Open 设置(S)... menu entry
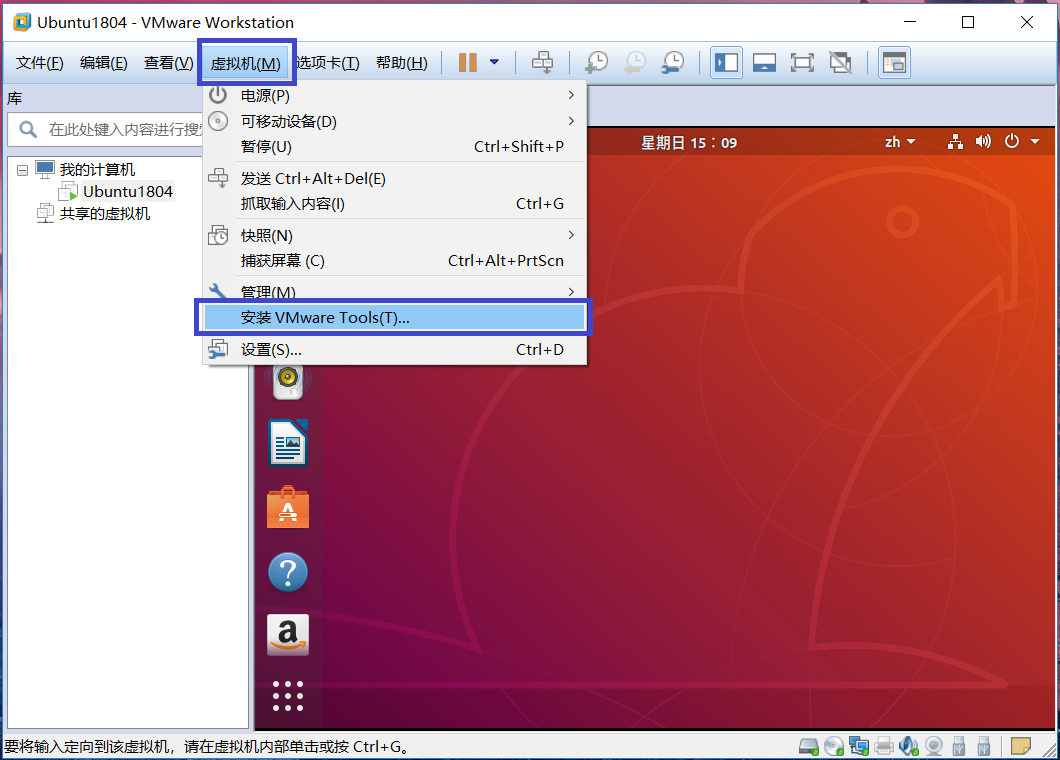This screenshot has height=760, width=1060. point(395,350)
